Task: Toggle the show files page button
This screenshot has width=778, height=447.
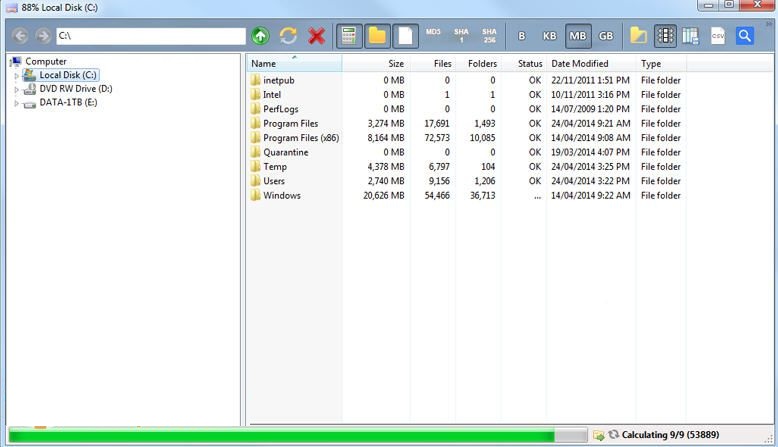Action: [405, 36]
